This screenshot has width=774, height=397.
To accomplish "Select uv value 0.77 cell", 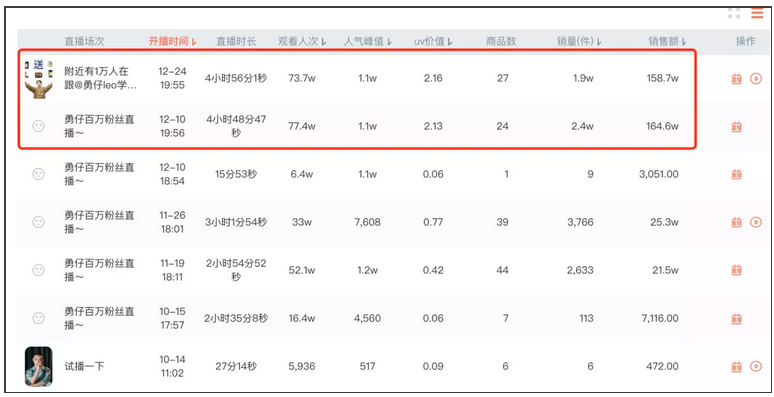I will click(433, 222).
